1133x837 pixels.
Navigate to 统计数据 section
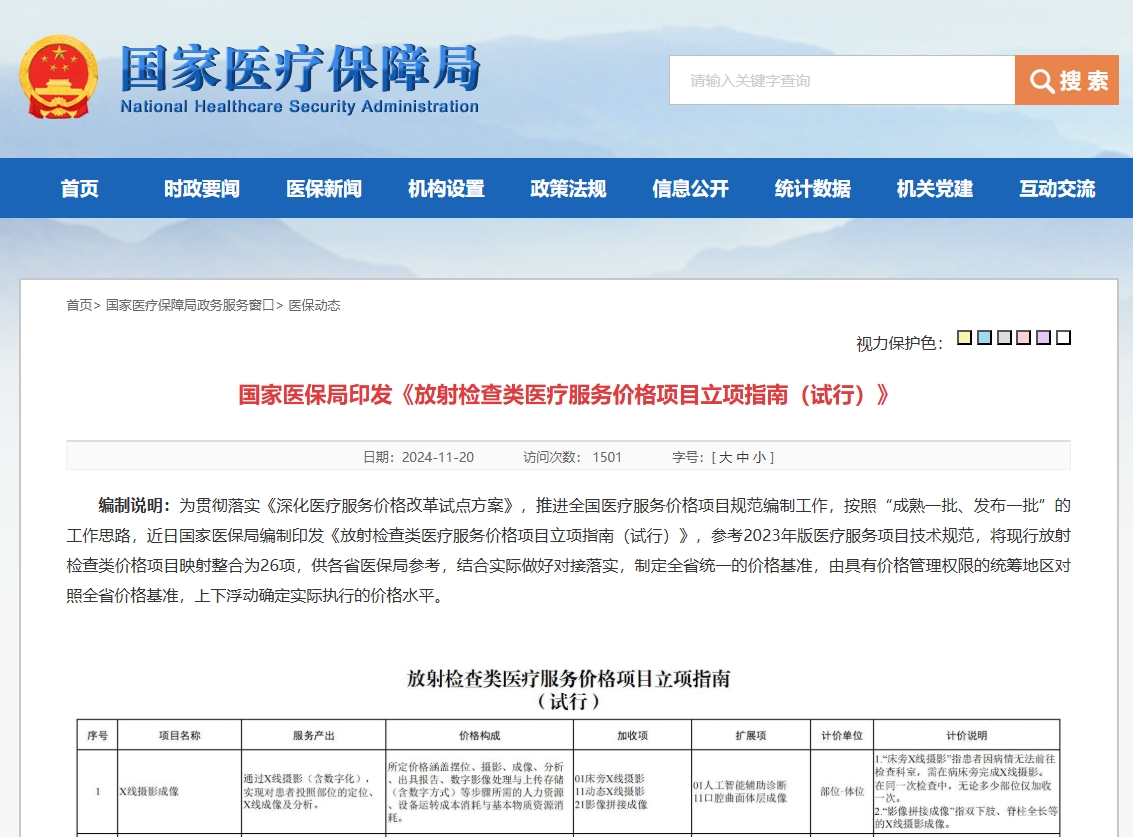click(x=812, y=189)
